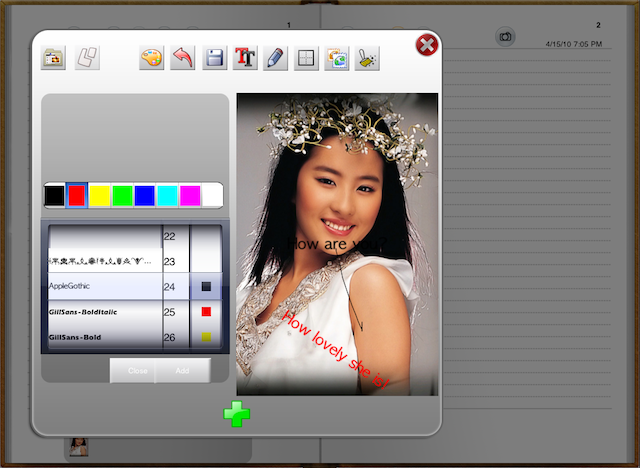Image resolution: width=640 pixels, height=468 pixels.
Task: Choose the pencil drawing tool
Action: click(275, 58)
